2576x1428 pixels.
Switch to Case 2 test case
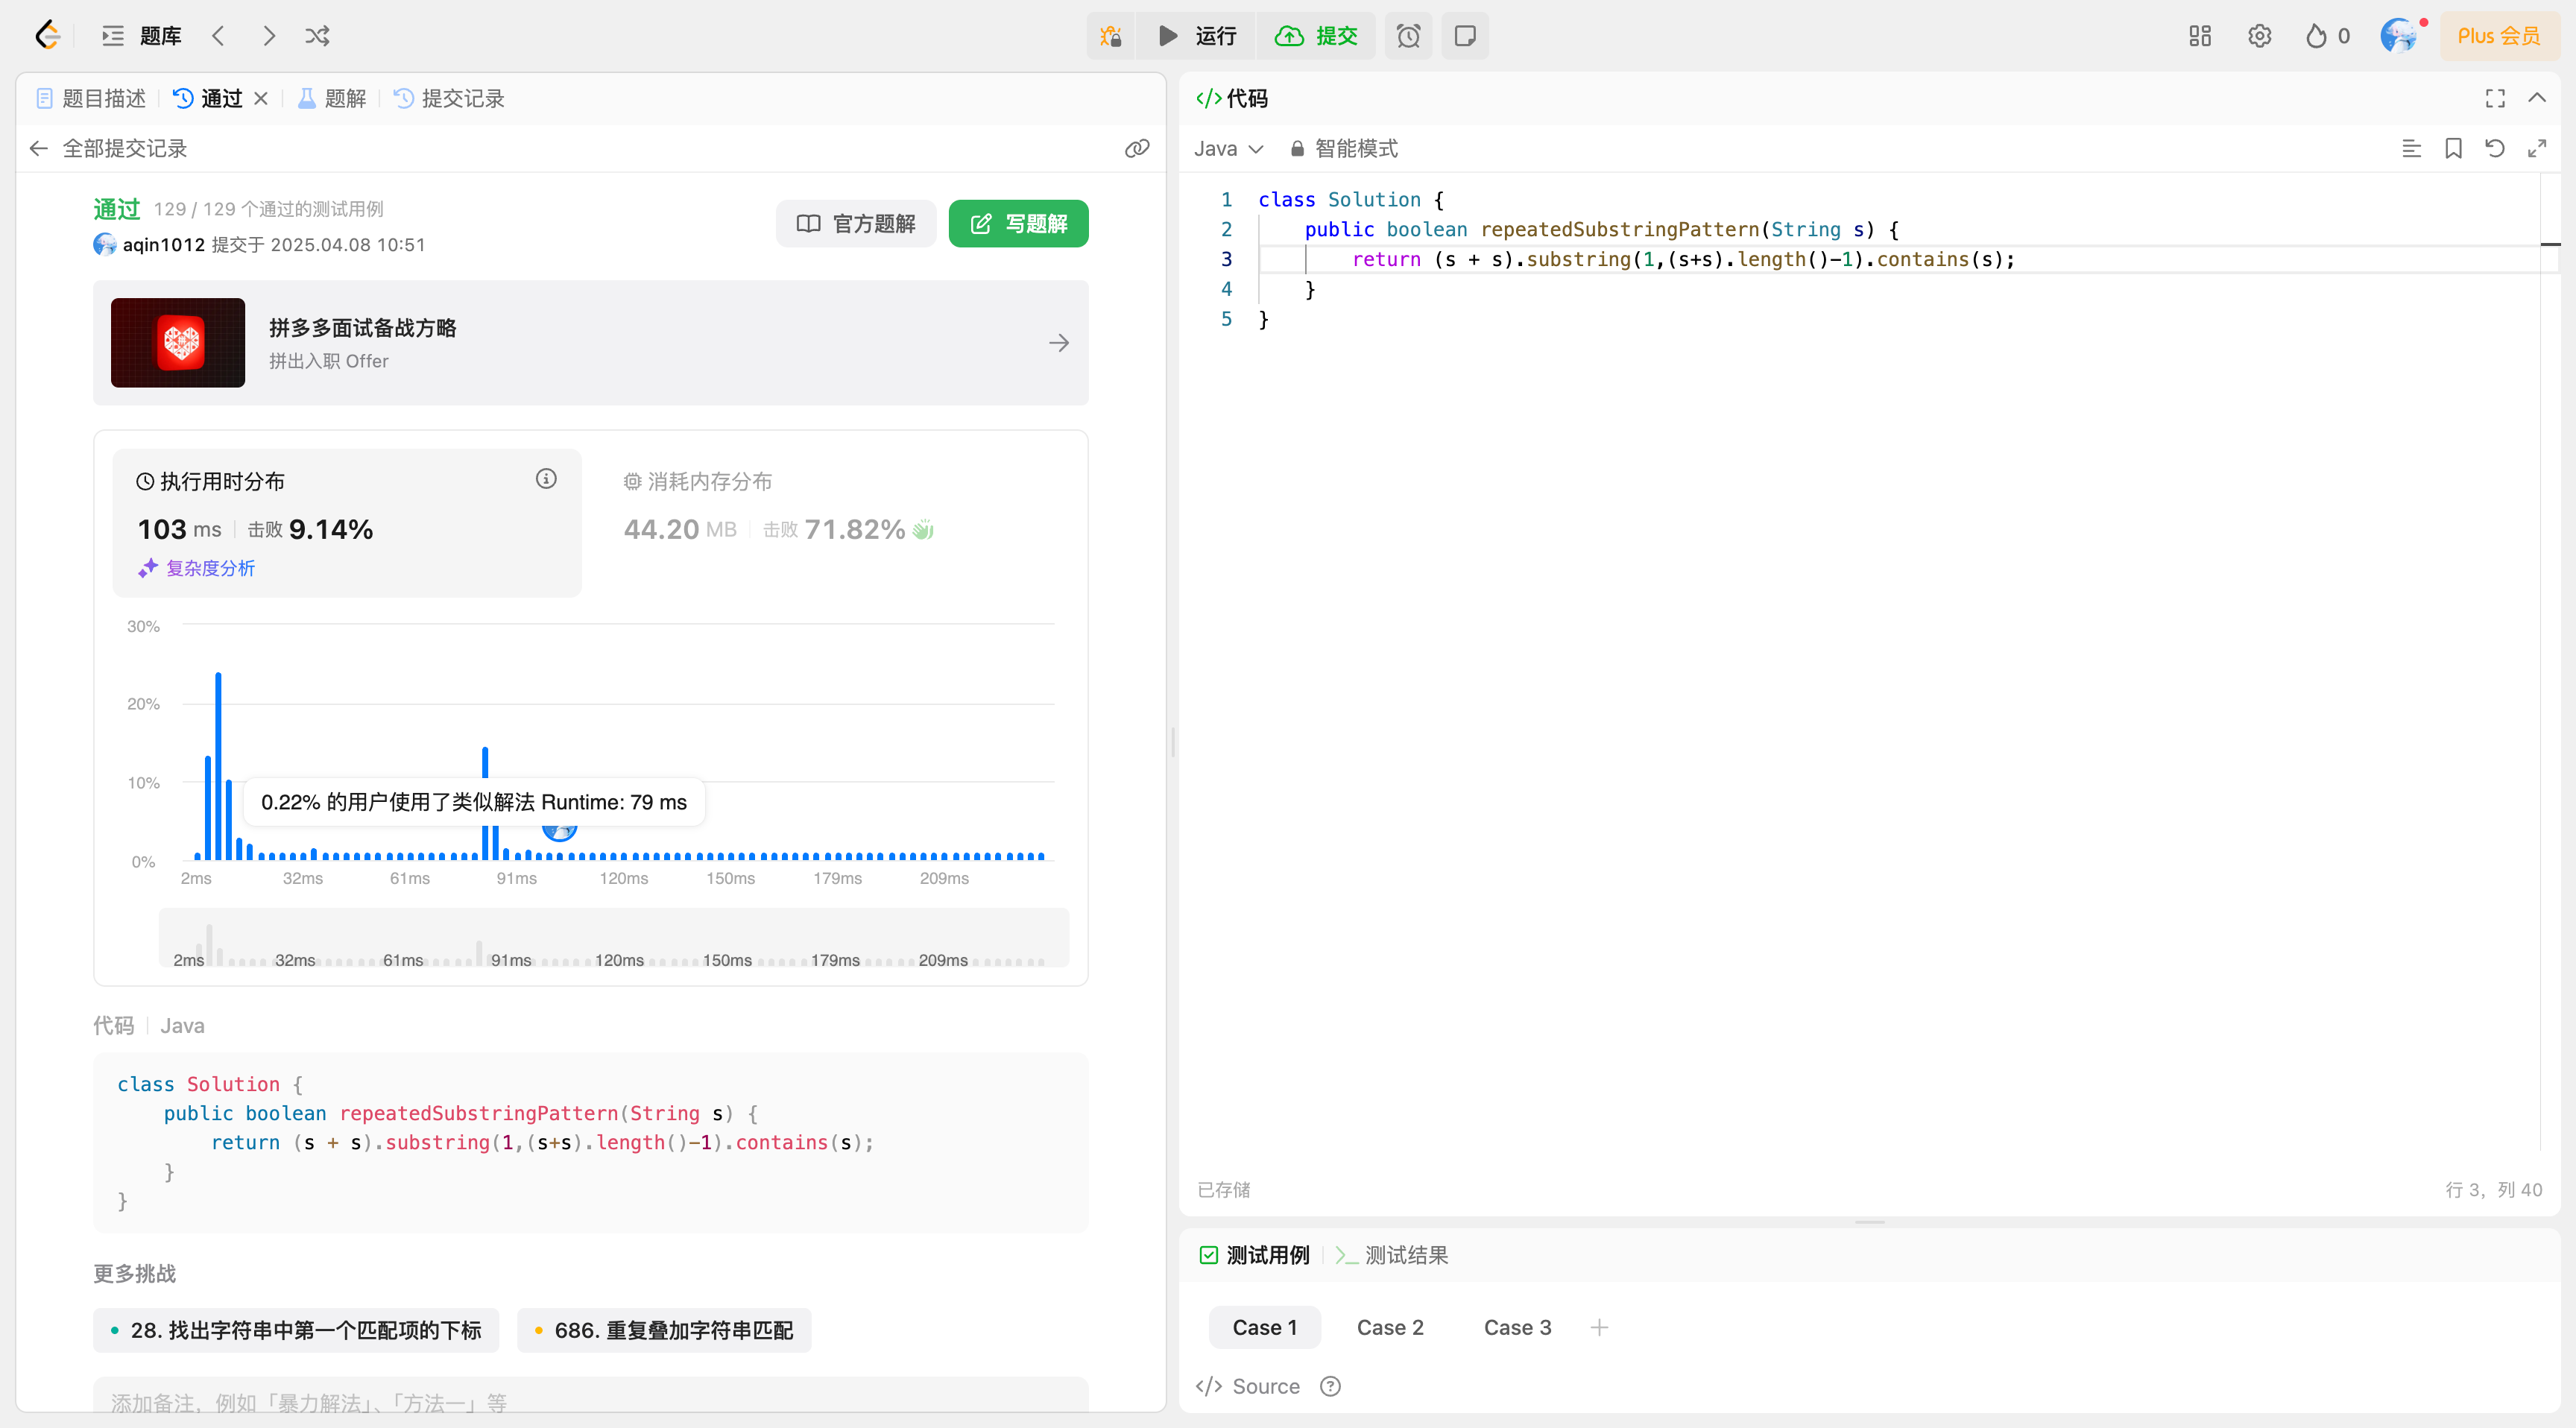(x=1389, y=1327)
